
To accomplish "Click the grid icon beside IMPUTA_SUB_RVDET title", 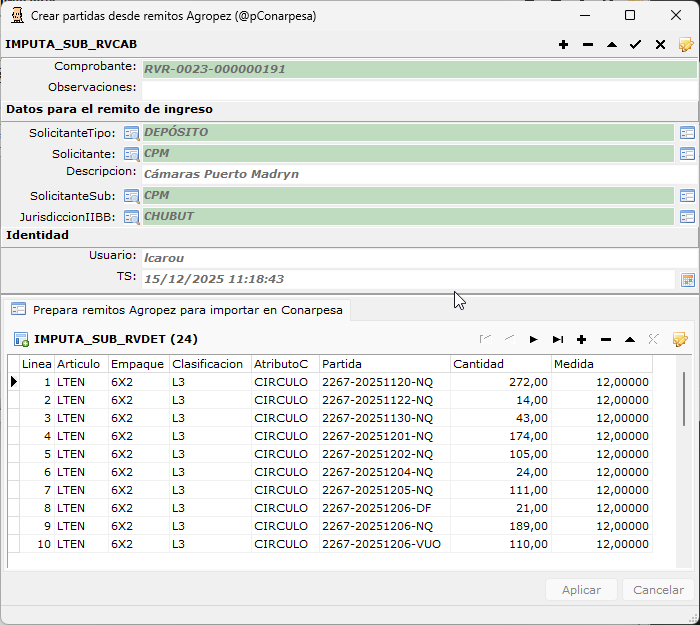I will point(21,339).
